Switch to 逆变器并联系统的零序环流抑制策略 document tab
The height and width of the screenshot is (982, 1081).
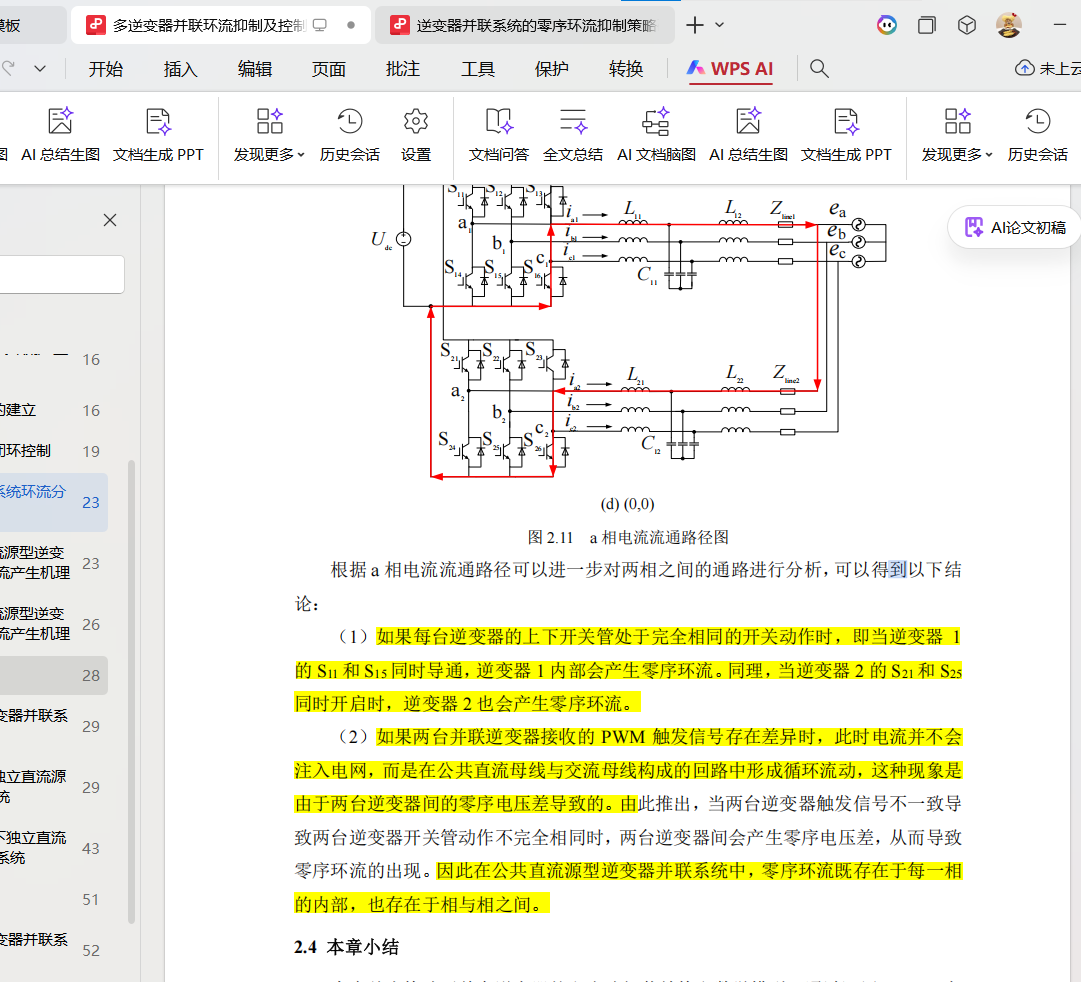[524, 25]
